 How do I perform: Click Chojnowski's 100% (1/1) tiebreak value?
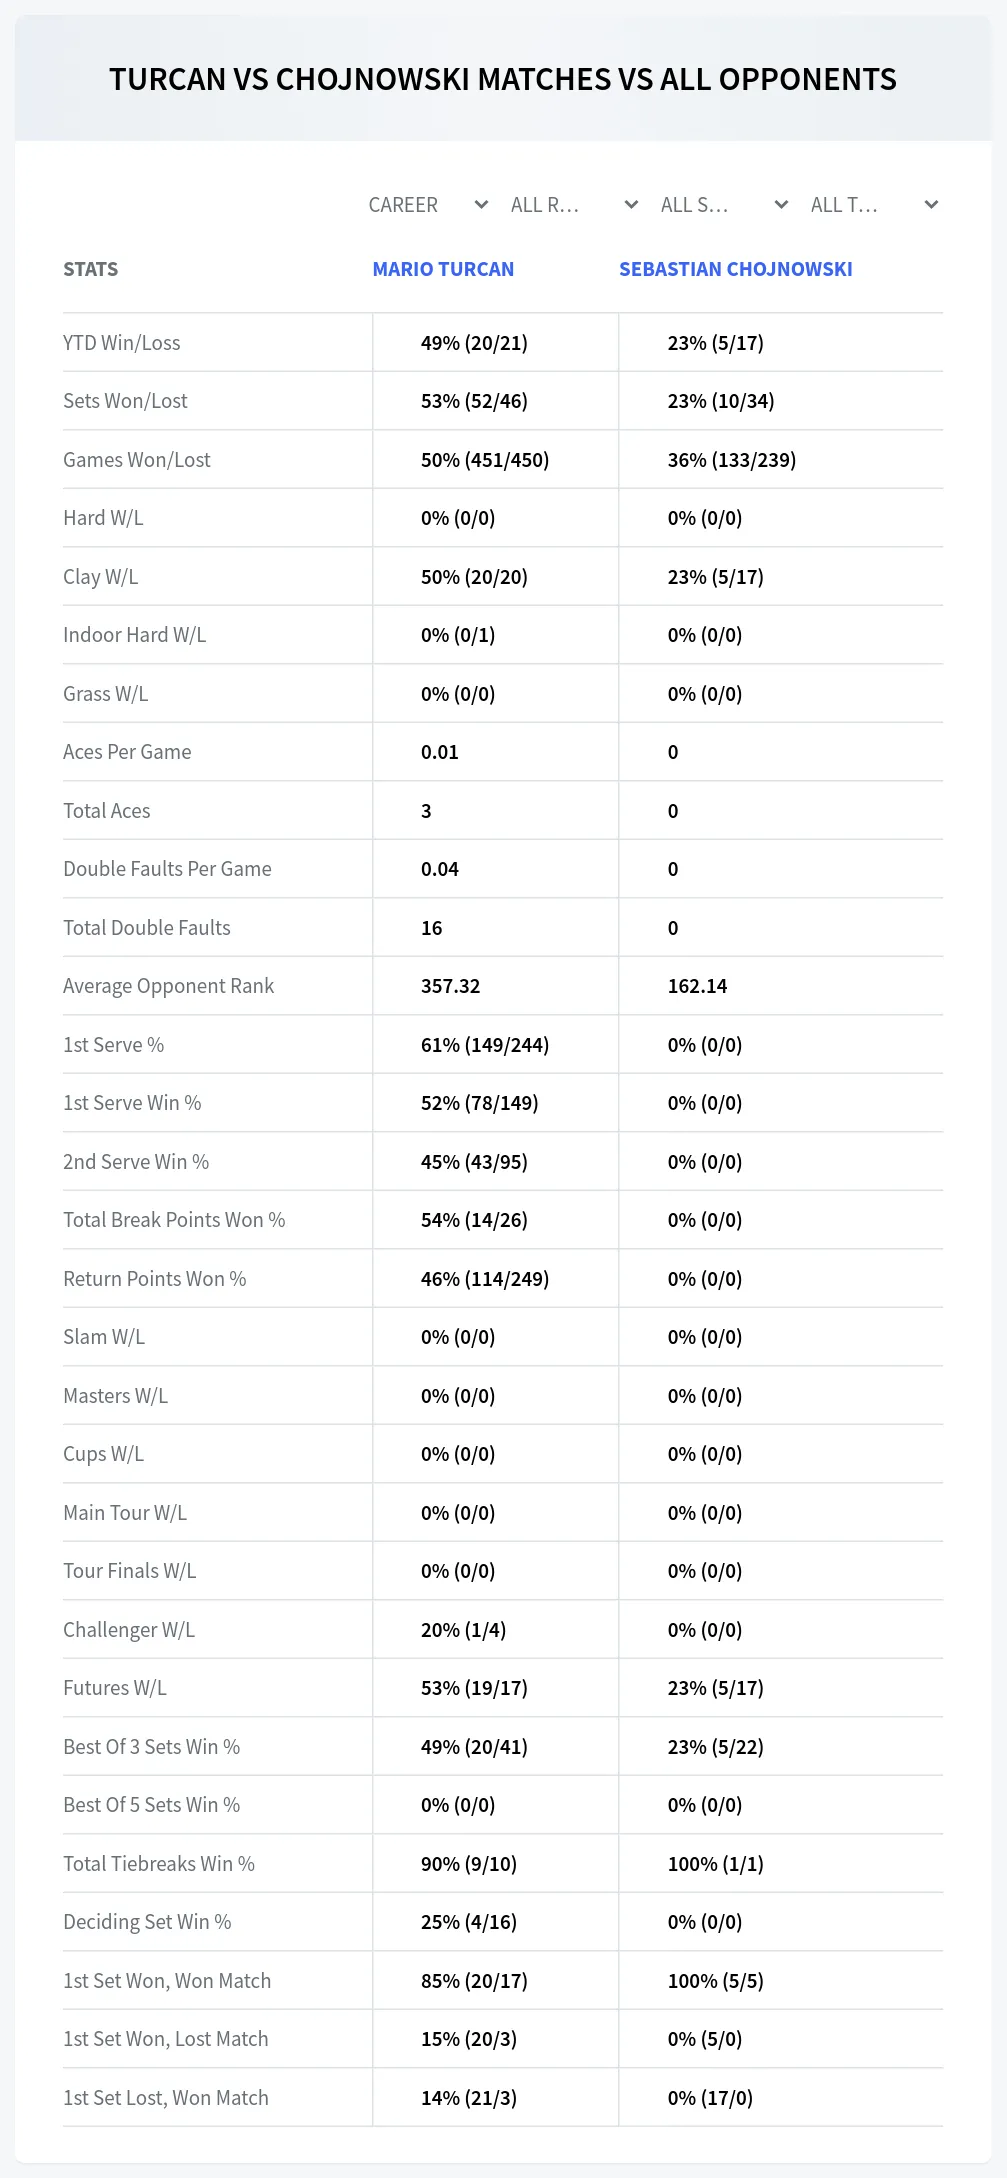click(x=716, y=1864)
